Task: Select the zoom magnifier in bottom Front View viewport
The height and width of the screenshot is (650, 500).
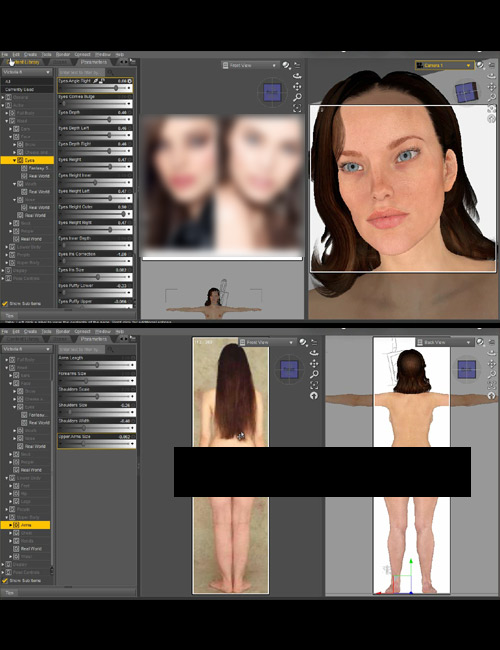Action: tap(314, 374)
